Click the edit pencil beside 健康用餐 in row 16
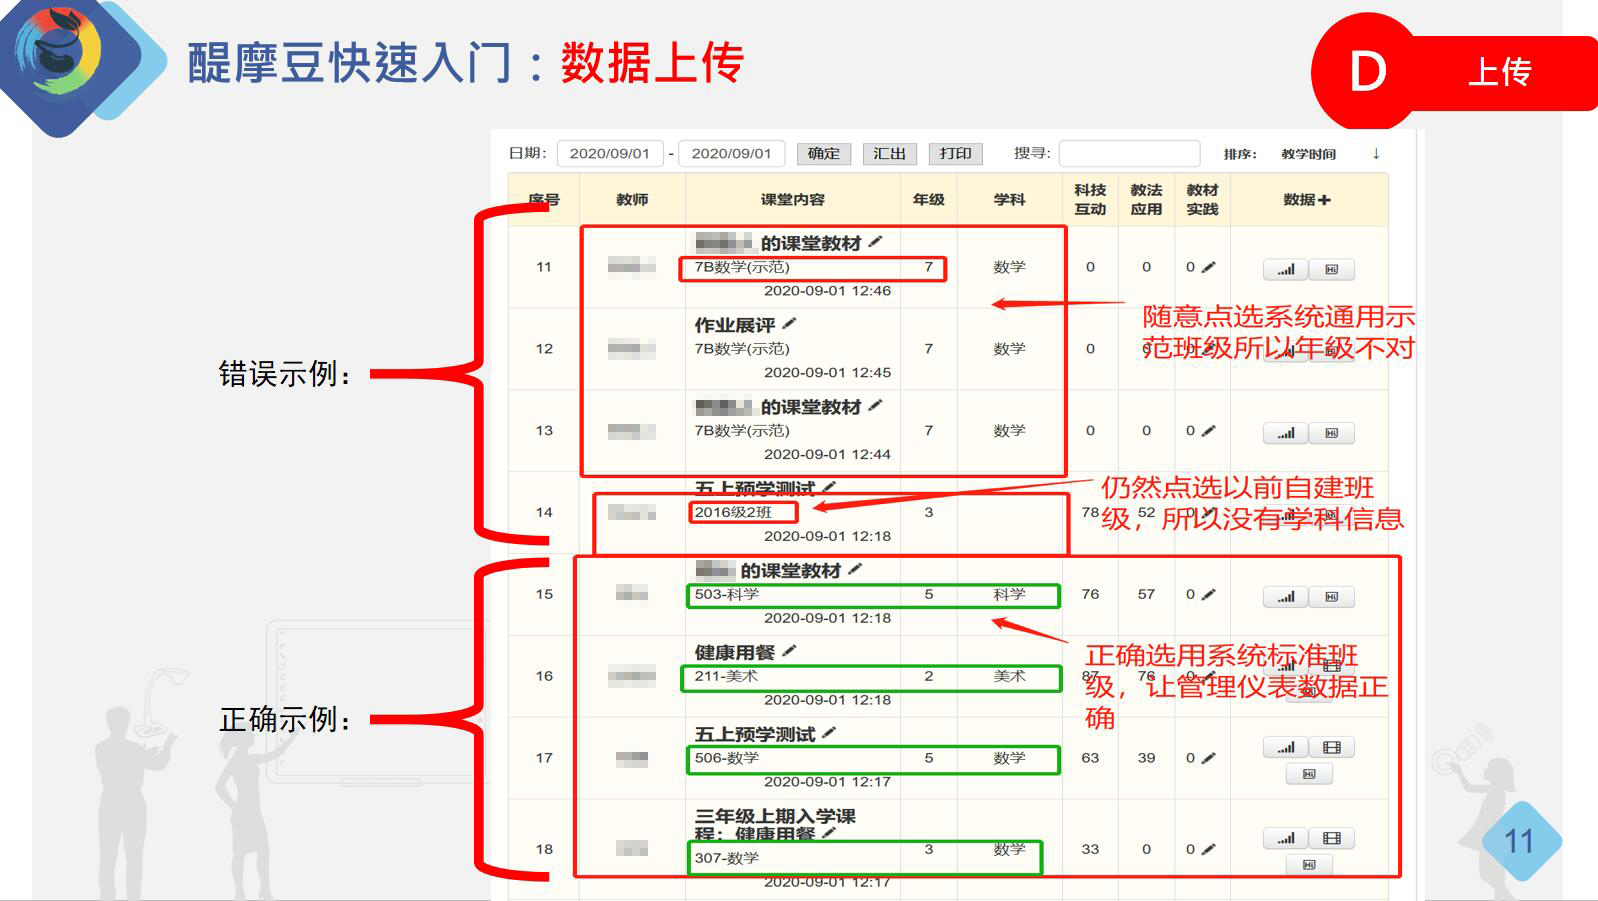Viewport: 1598px width, 901px height. pyautogui.click(x=789, y=651)
